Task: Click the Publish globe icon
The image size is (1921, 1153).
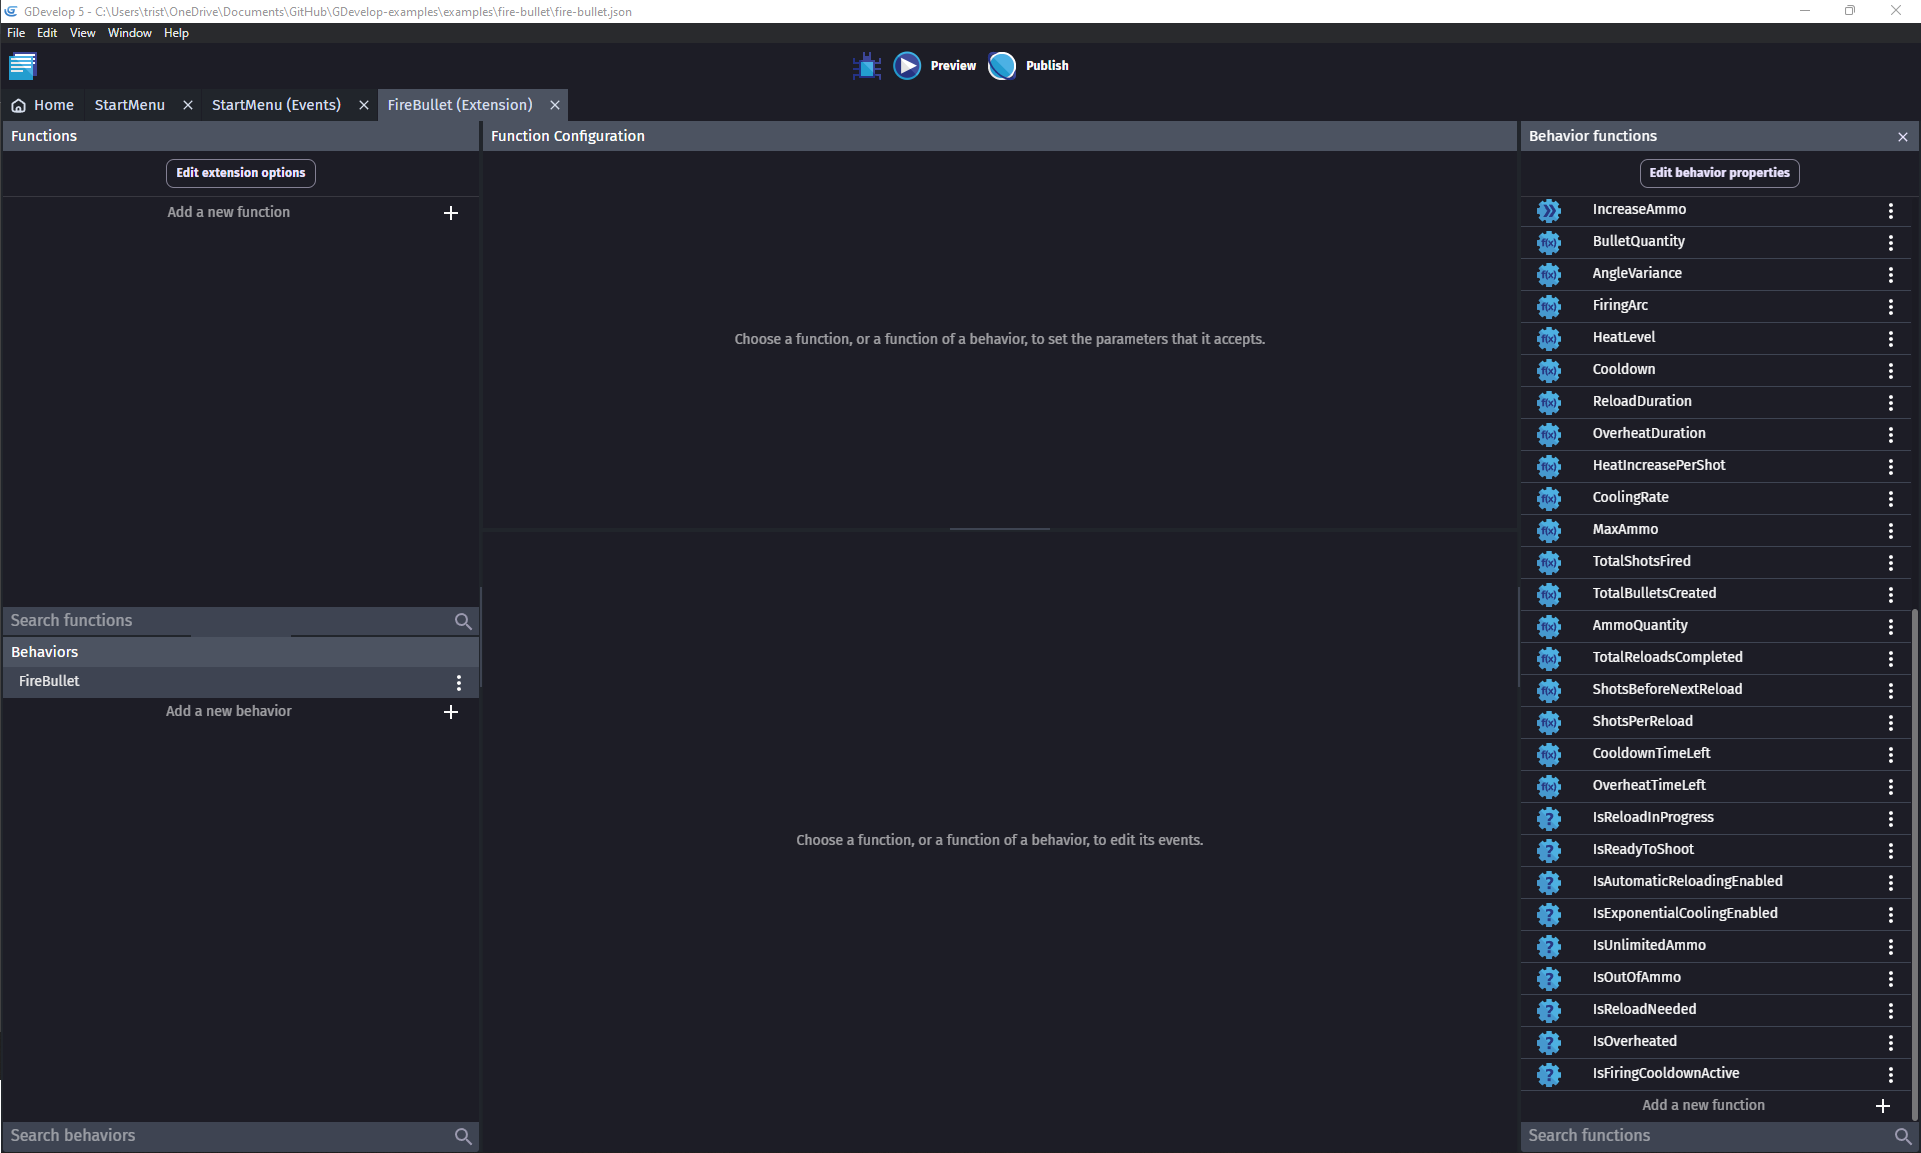Action: pos(1002,66)
